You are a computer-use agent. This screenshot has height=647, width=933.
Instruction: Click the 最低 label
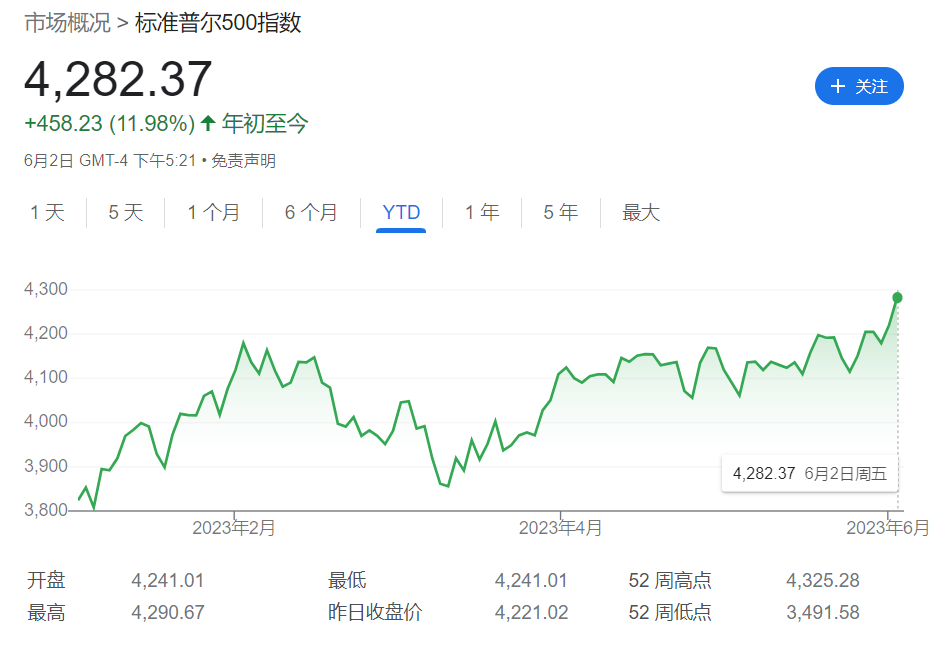[347, 580]
